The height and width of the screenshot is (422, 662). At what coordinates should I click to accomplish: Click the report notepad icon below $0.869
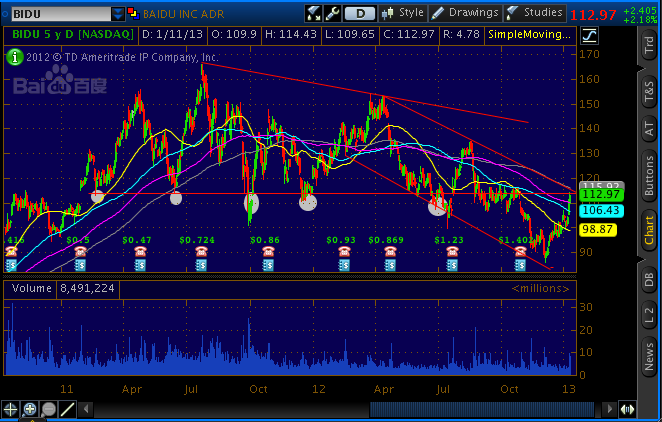pos(390,265)
